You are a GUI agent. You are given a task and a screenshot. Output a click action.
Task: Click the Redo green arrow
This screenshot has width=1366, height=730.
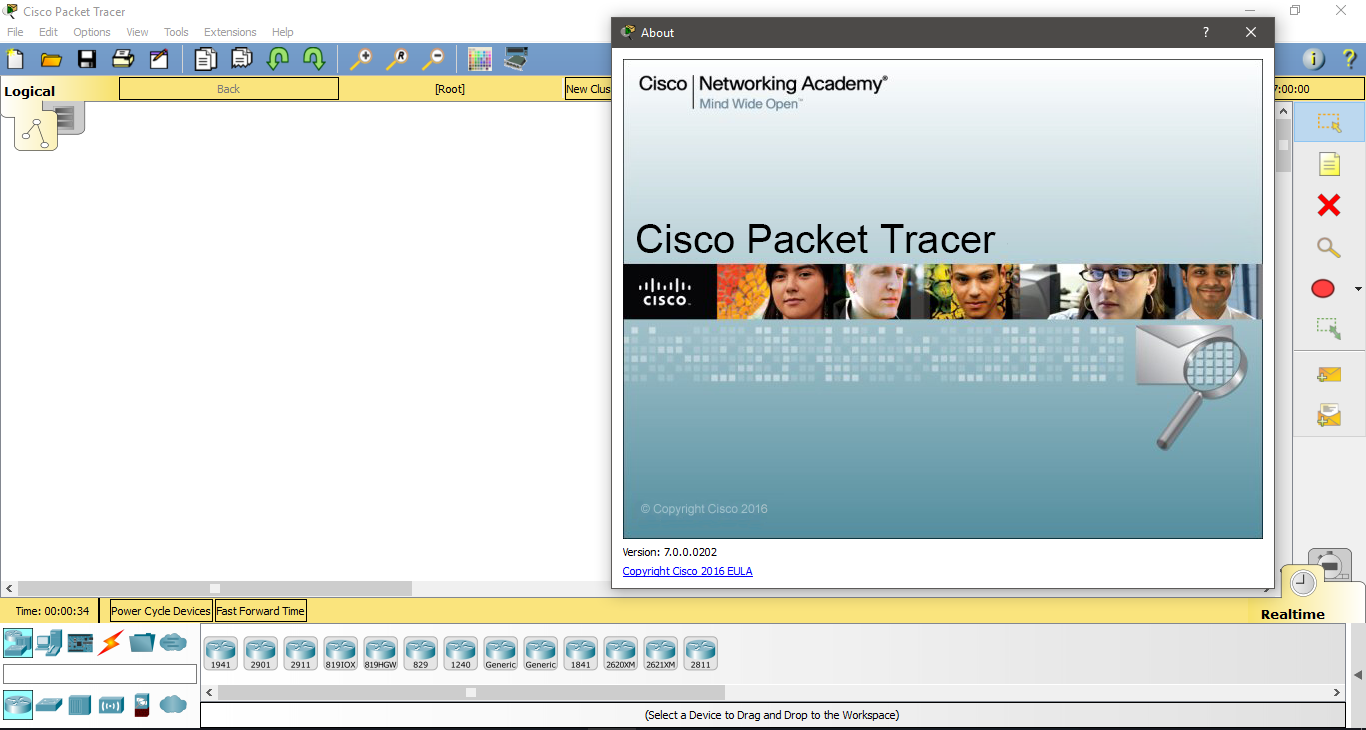(313, 59)
